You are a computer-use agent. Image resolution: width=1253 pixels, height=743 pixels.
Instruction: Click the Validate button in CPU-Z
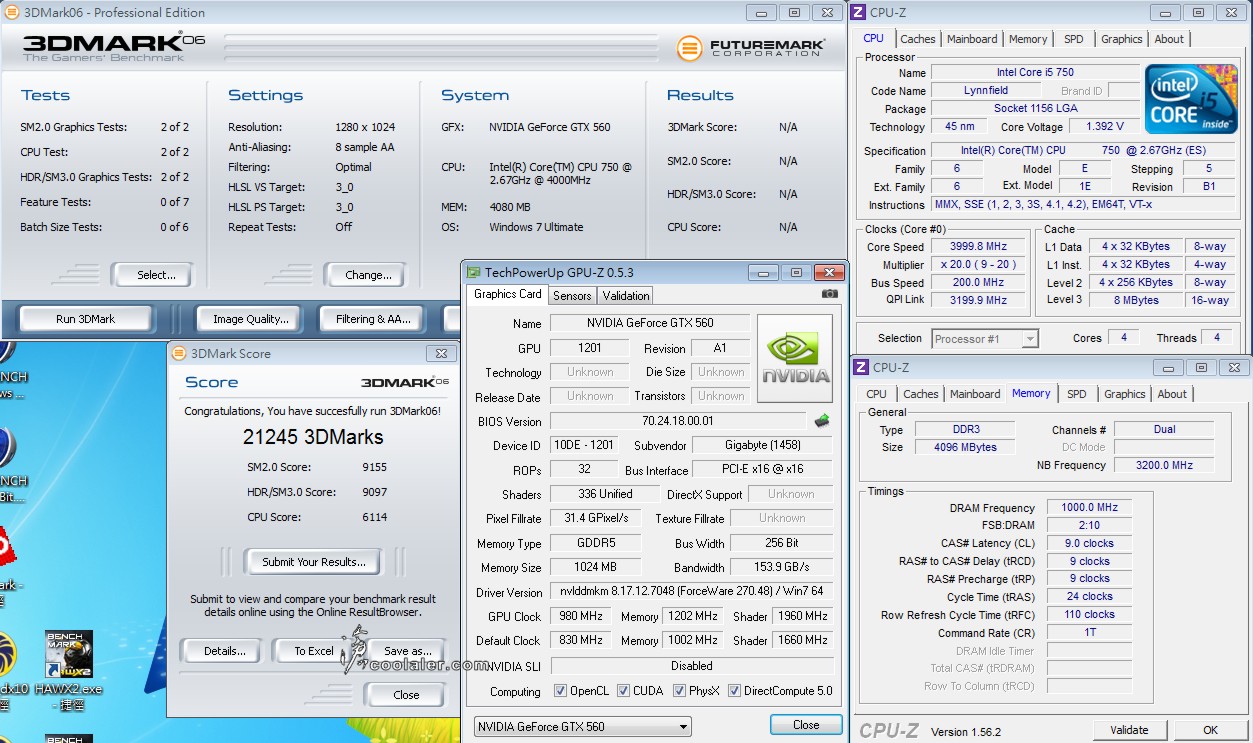coord(1129,730)
